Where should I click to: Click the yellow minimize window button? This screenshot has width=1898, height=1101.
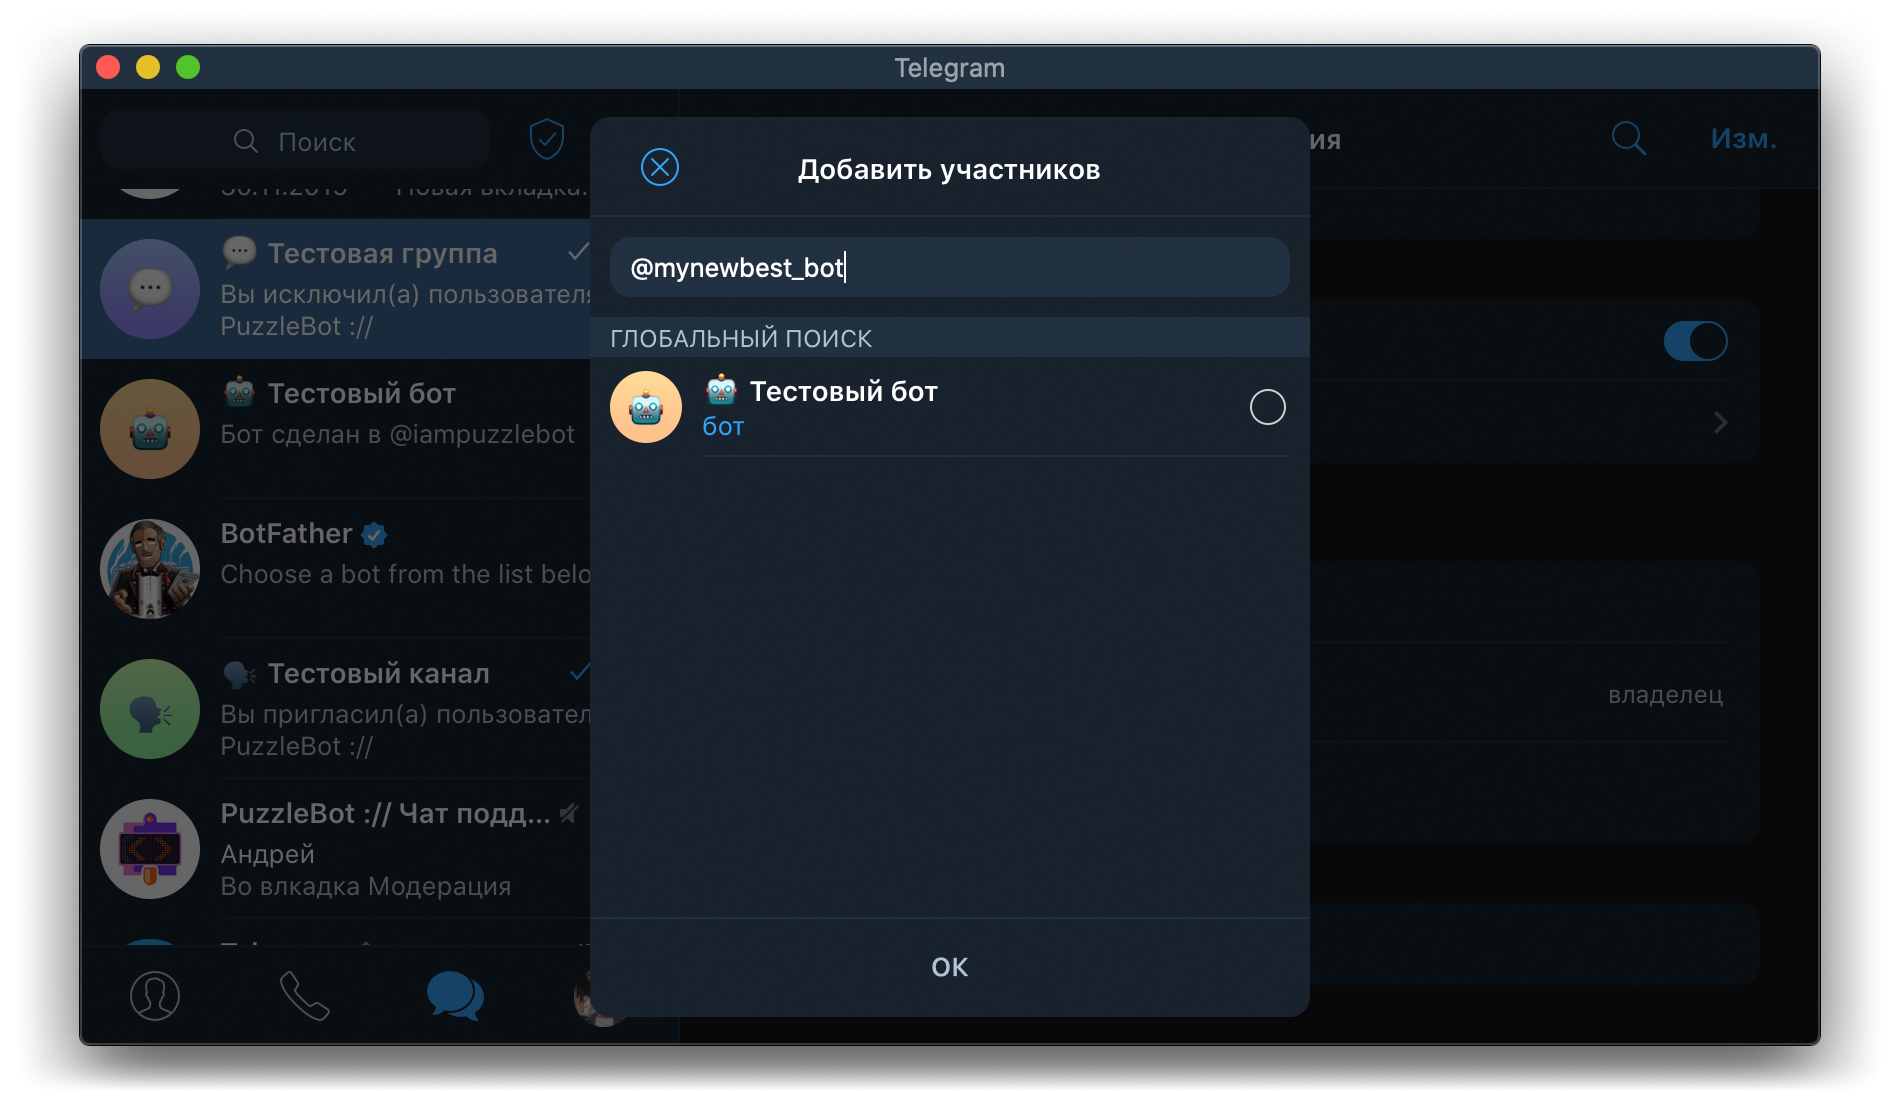[x=148, y=67]
